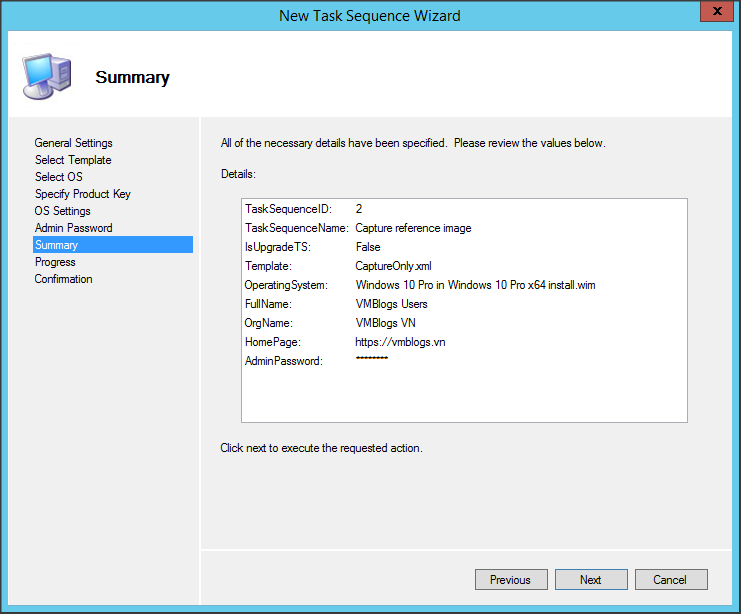Click the TaskSequenceName value Capture reference image
Viewport: 741px width, 614px height.
coord(413,228)
